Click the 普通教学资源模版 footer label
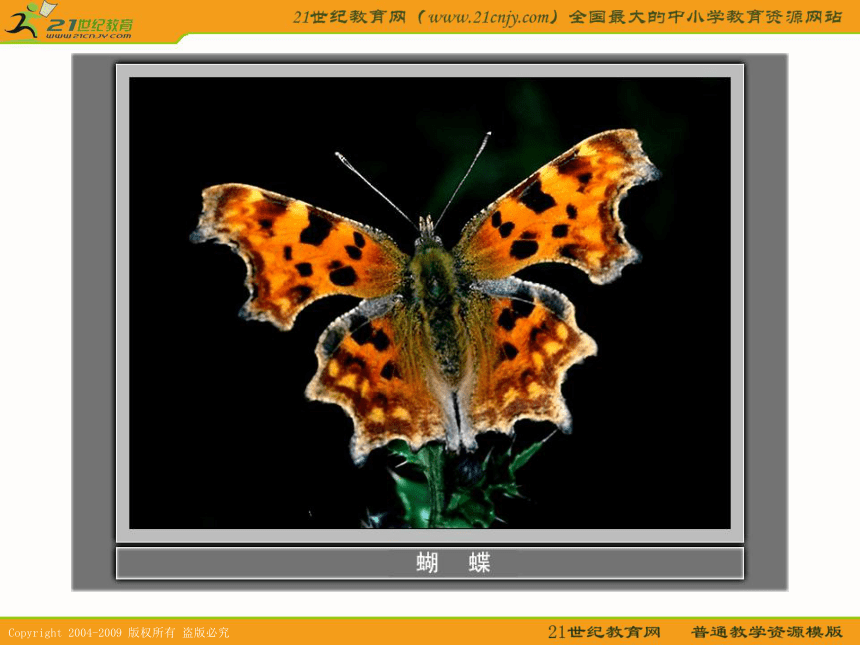The image size is (860, 645). pyautogui.click(x=766, y=632)
